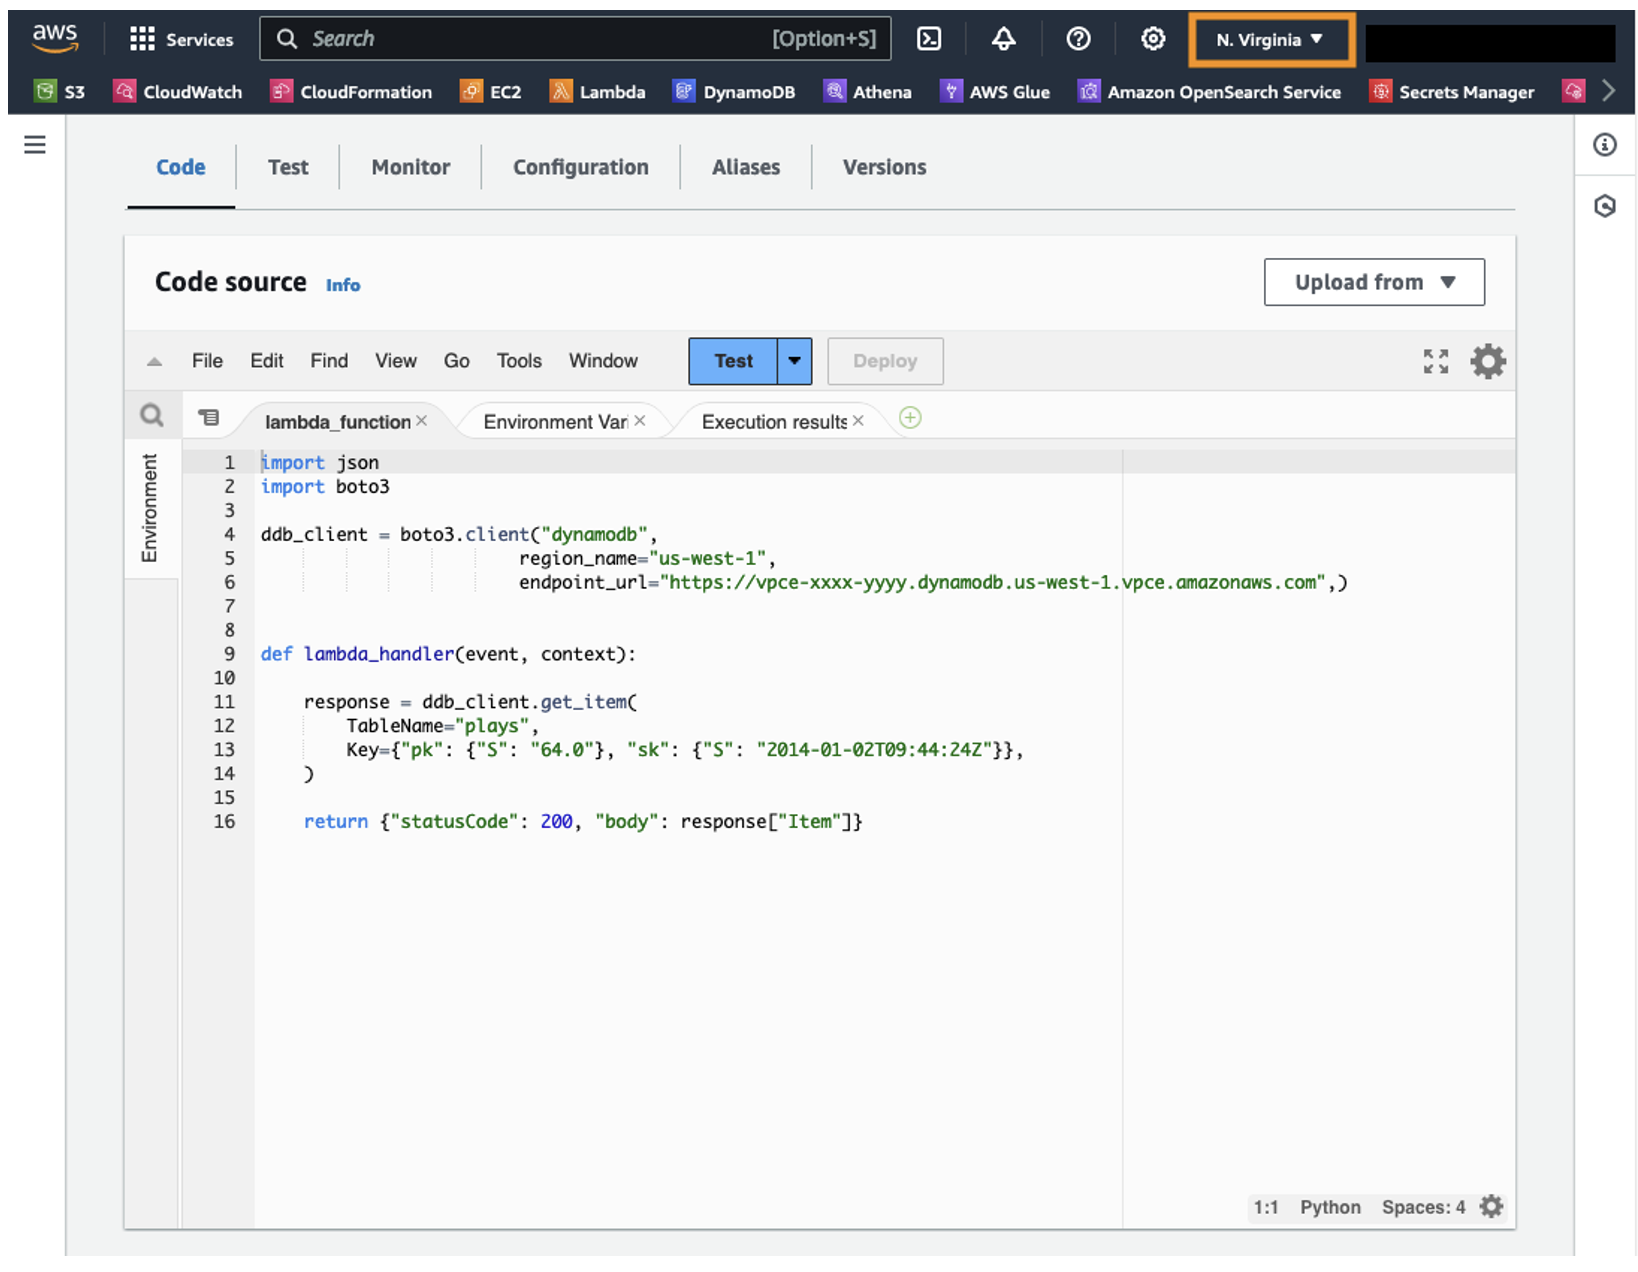Open the Tools menu in editor

point(519,361)
